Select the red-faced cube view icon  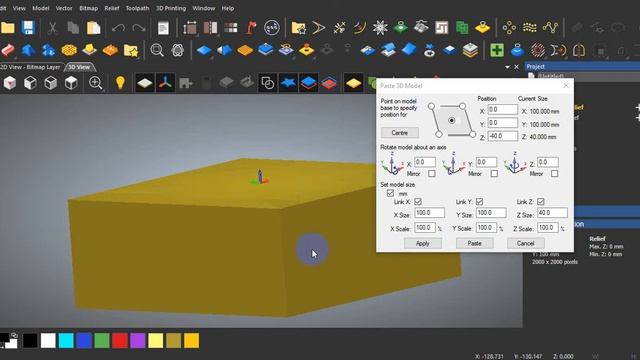(x=10, y=83)
